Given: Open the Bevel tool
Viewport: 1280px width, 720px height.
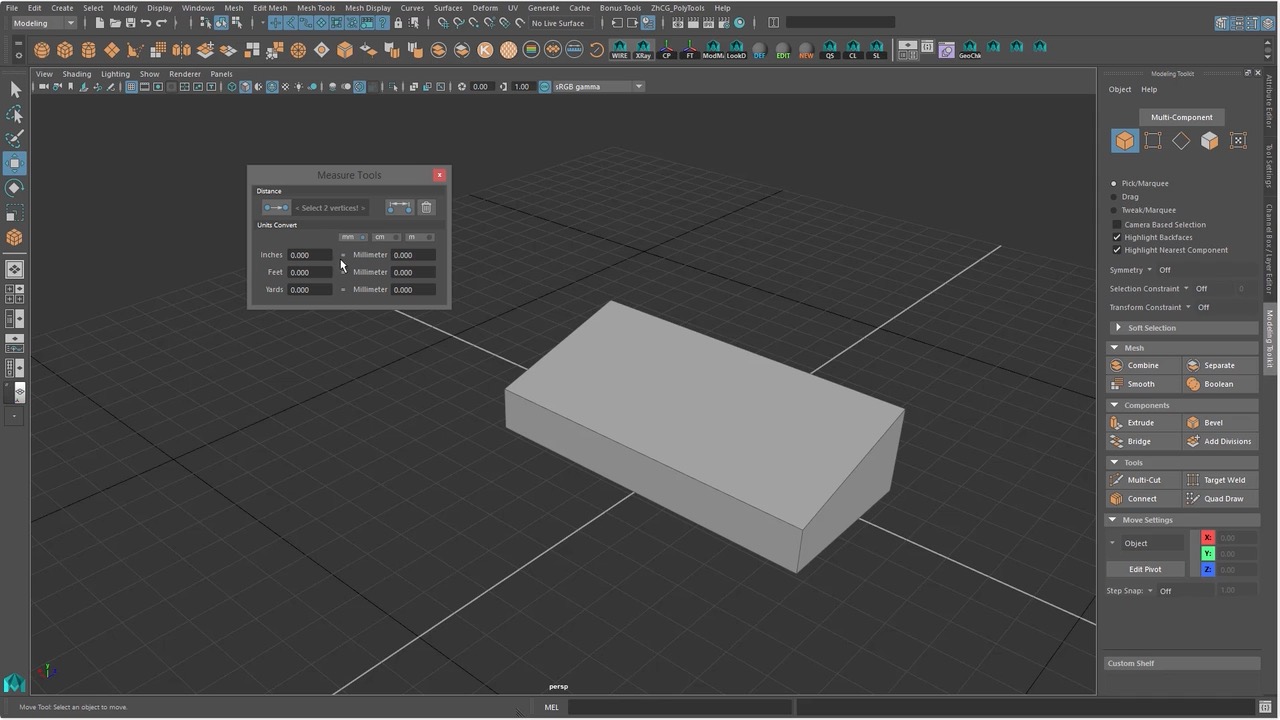Looking at the screenshot, I should pos(1212,422).
